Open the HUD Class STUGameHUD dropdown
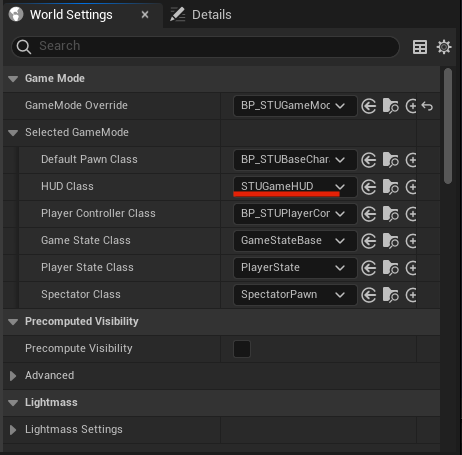 [295, 187]
